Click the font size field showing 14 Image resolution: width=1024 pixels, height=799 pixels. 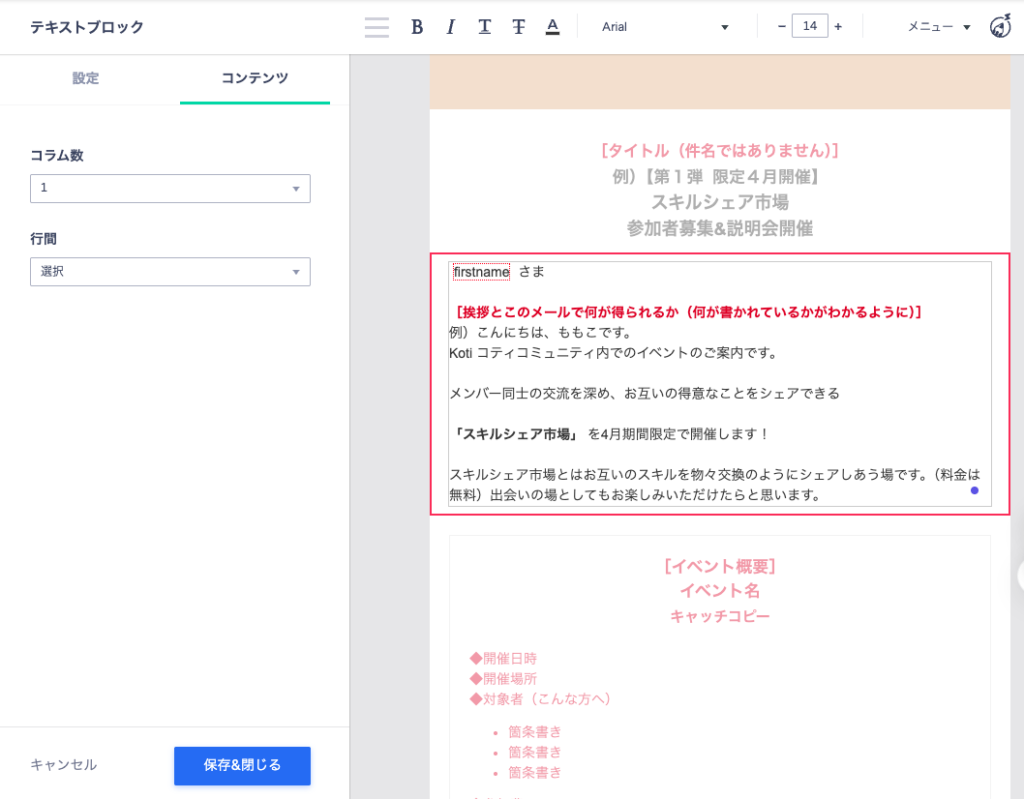pyautogui.click(x=810, y=26)
